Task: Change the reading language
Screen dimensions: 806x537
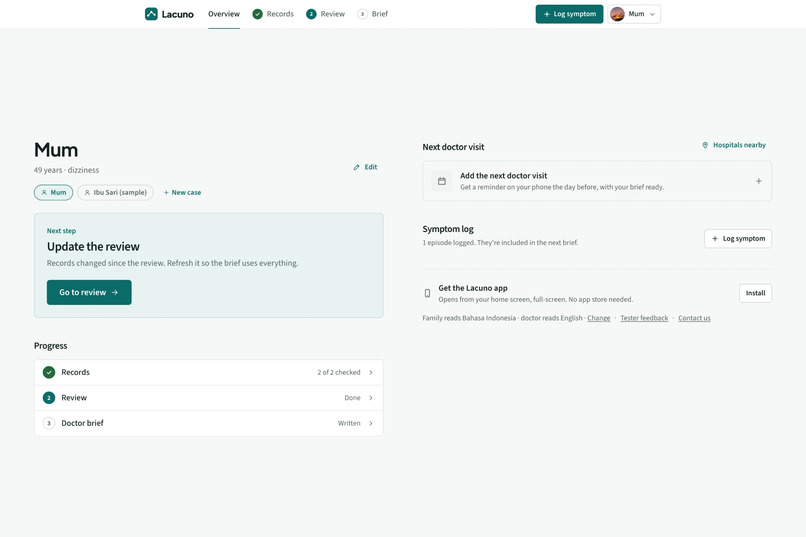Action: 599,318
